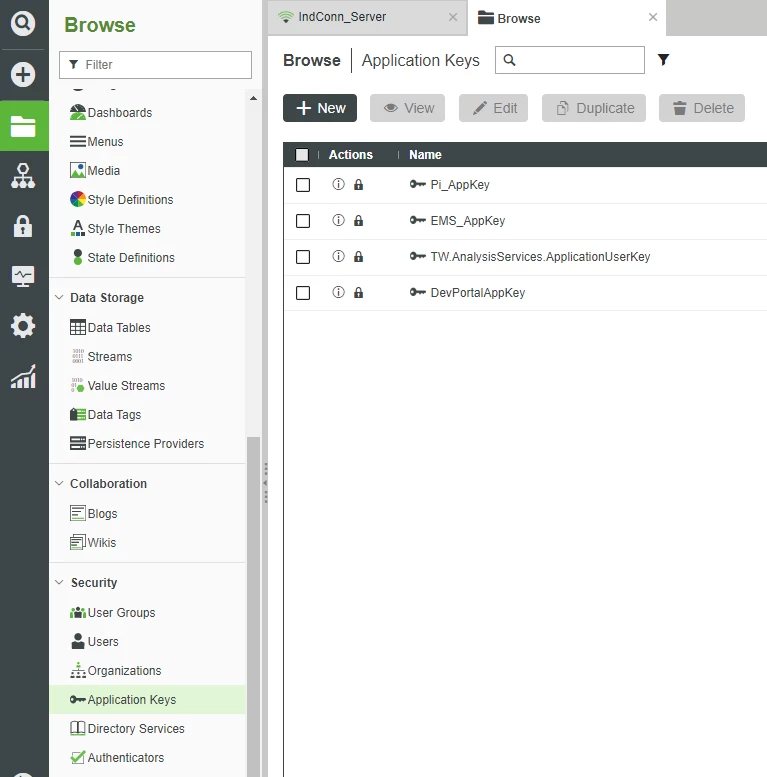Open the green Browse folder icon
The image size is (767, 777).
23,126
